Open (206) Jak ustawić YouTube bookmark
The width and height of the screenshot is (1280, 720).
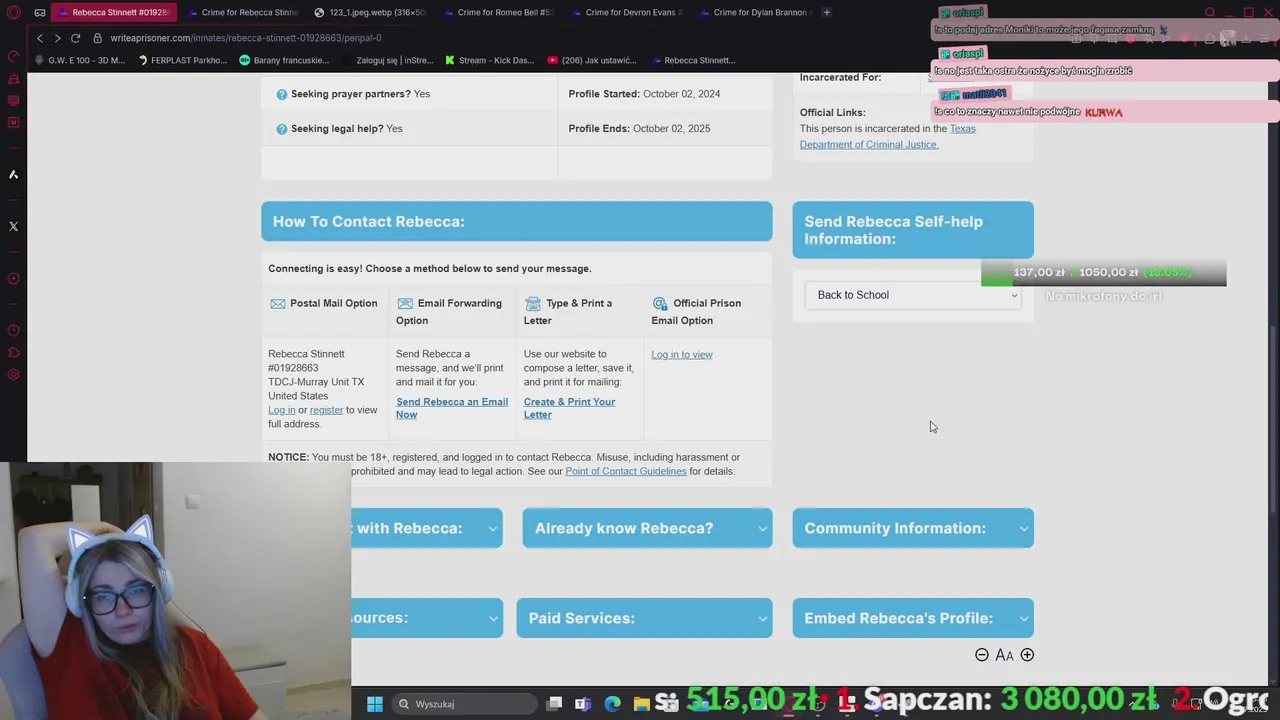[x=592, y=60]
